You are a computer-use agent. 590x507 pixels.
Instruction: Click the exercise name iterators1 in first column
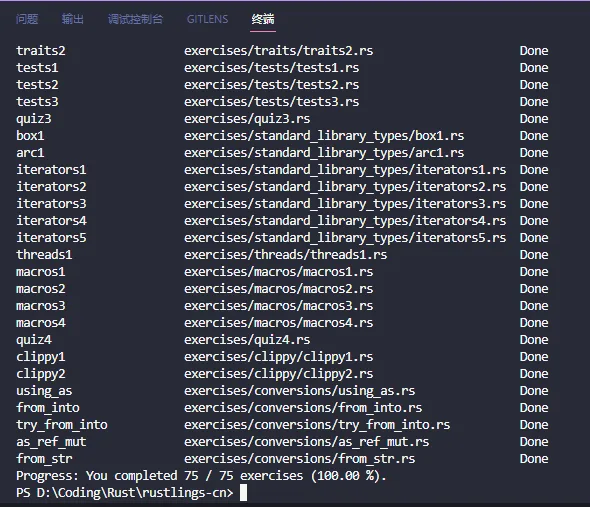(51, 169)
